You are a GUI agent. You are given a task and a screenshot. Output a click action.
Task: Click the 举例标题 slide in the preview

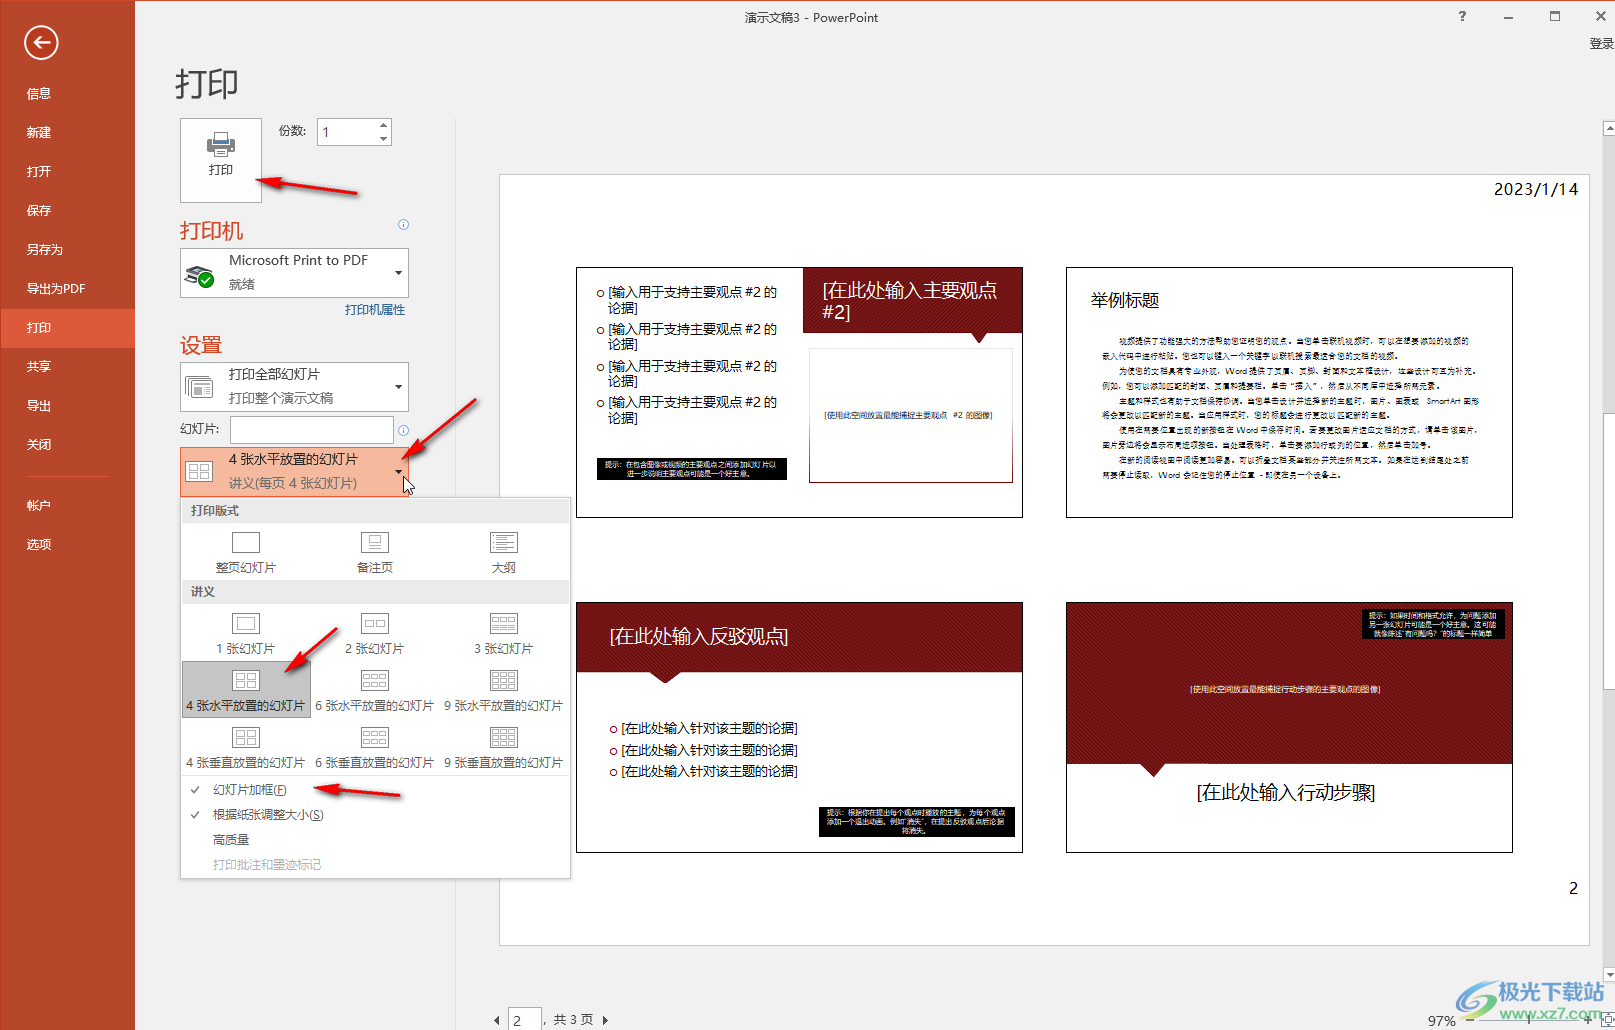pos(1289,392)
